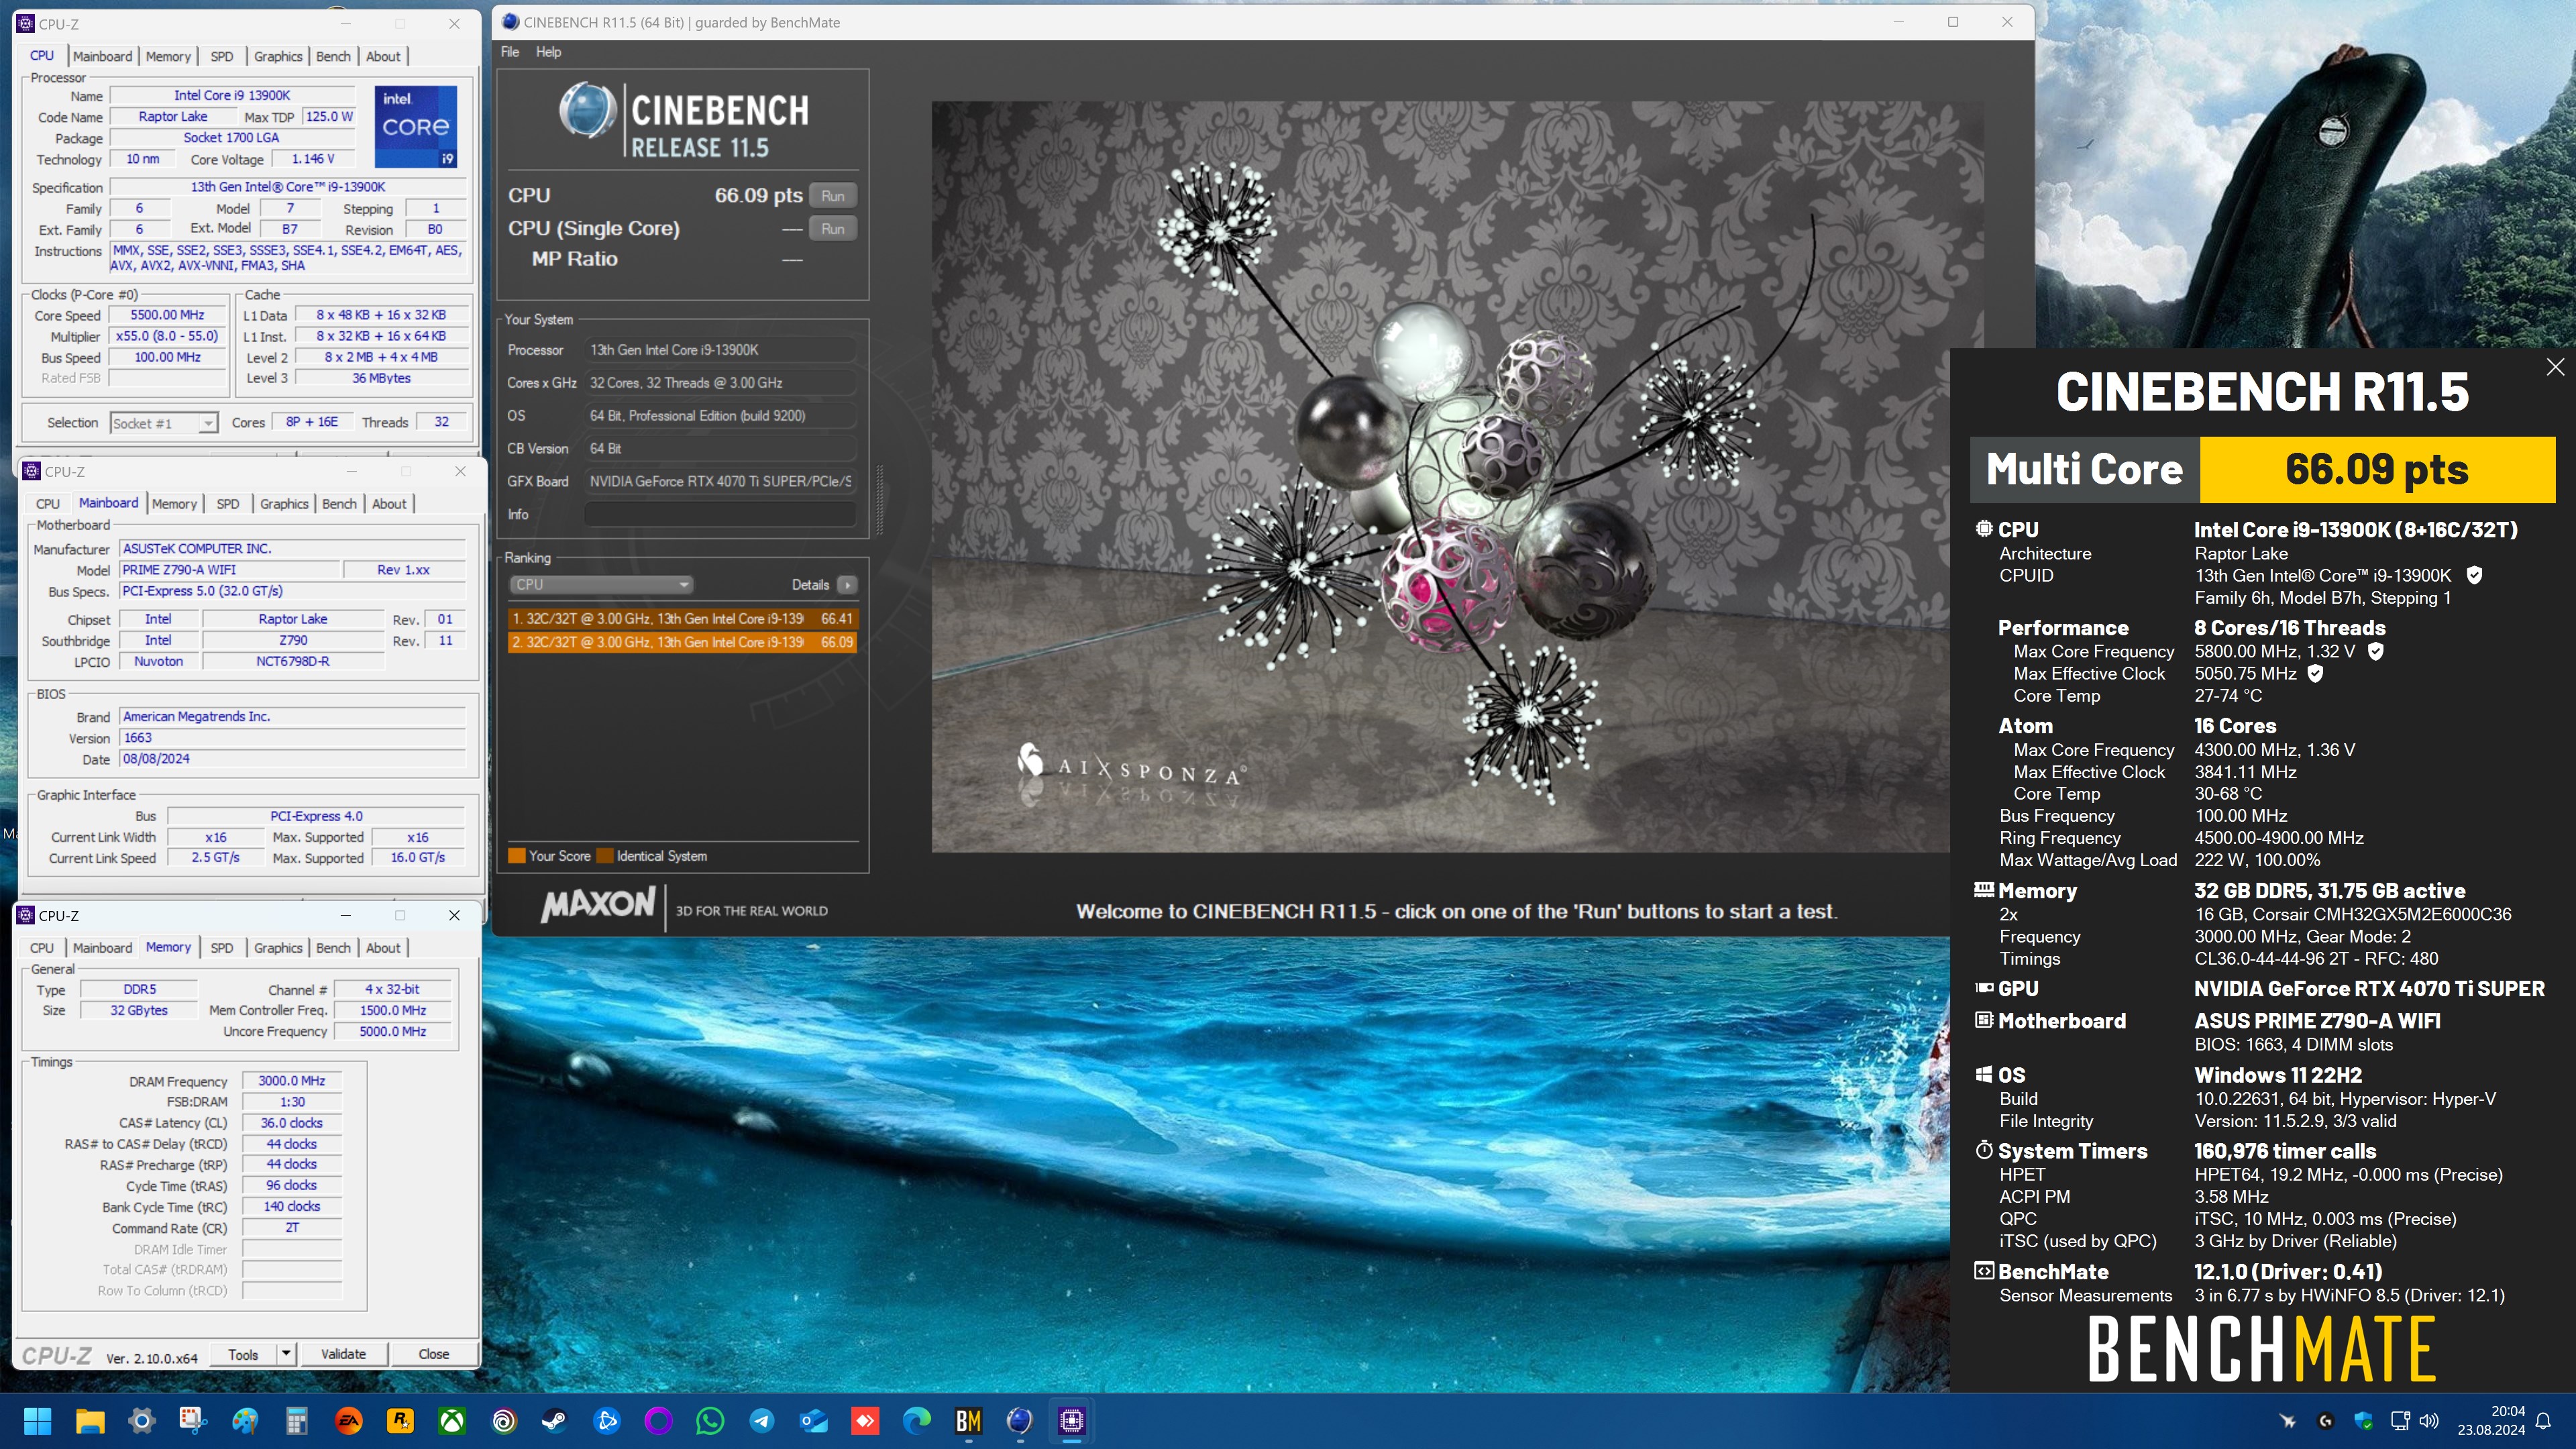Open Snipping Tool from taskbar
Image resolution: width=2576 pixels, height=1449 pixels.
pyautogui.click(x=193, y=1421)
